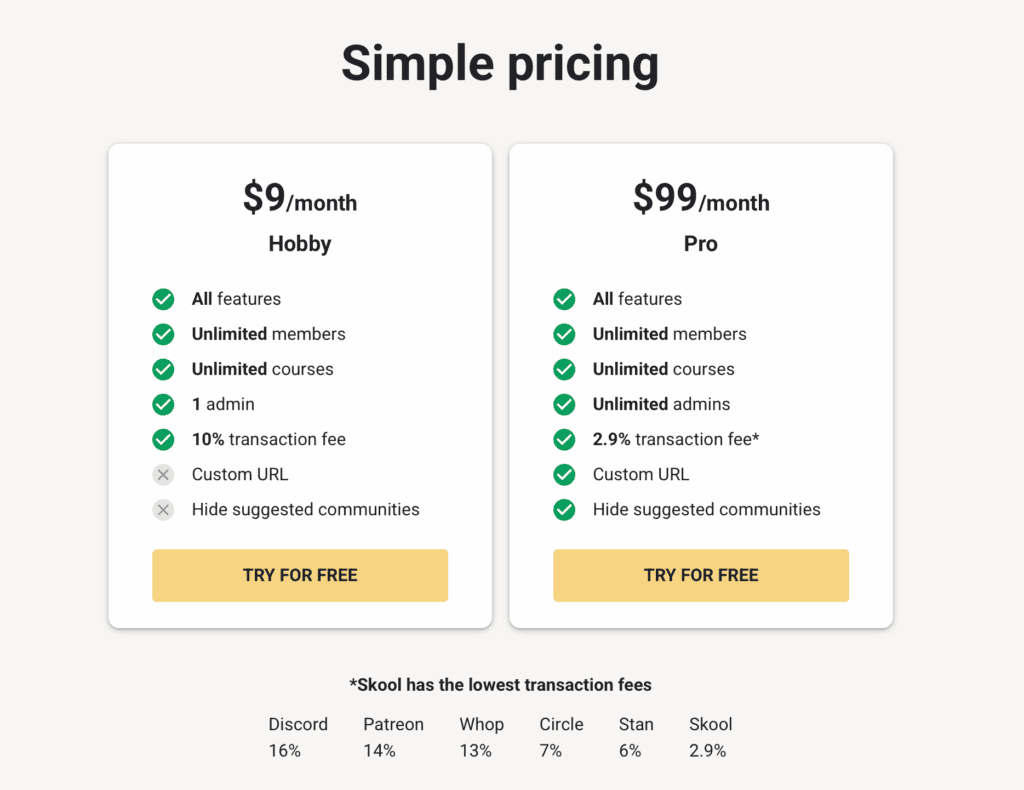Click green check beside Pro Custom URL
Viewport: 1024px width, 790px height.
tap(564, 475)
